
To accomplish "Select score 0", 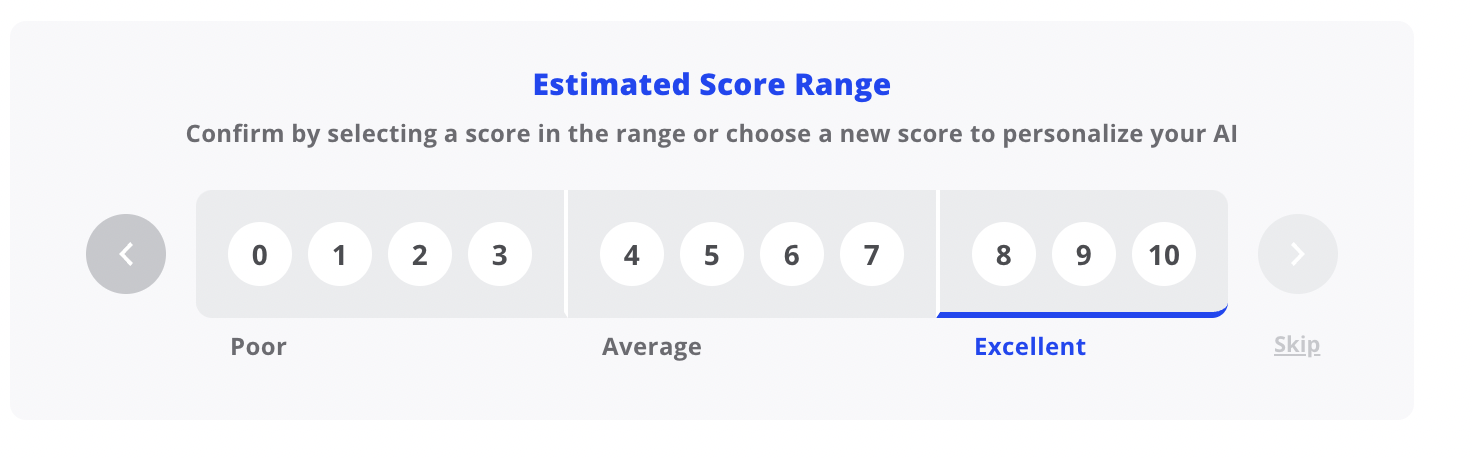I will (260, 255).
